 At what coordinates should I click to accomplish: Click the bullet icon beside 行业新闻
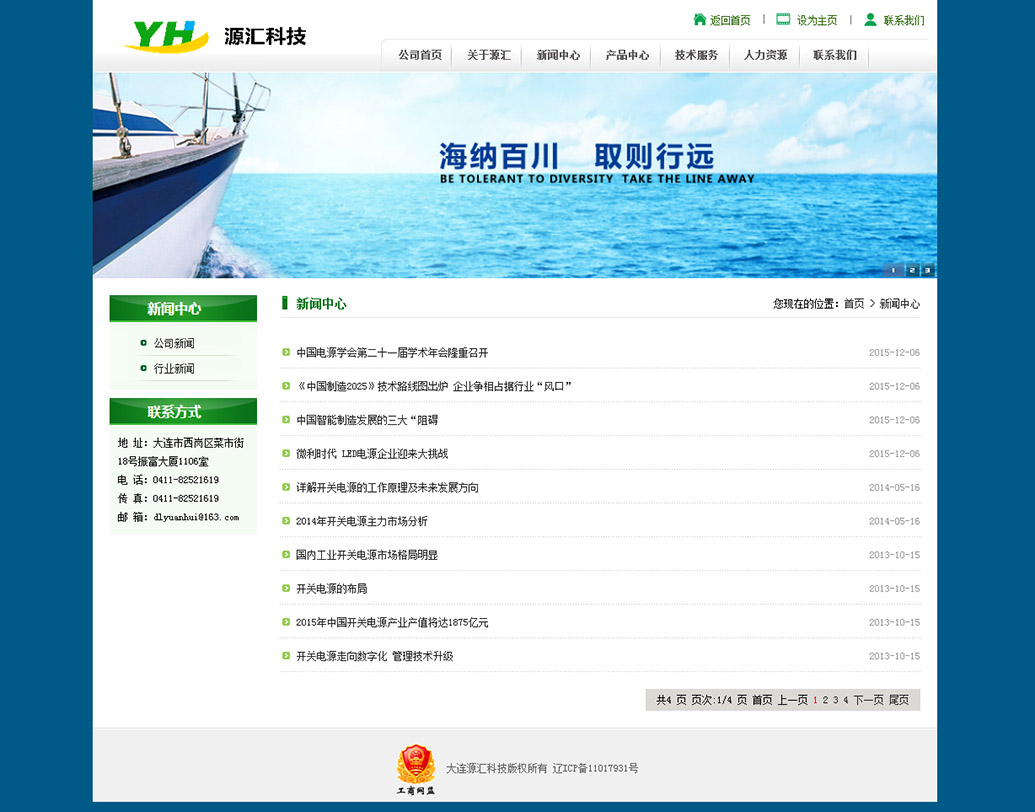(144, 369)
